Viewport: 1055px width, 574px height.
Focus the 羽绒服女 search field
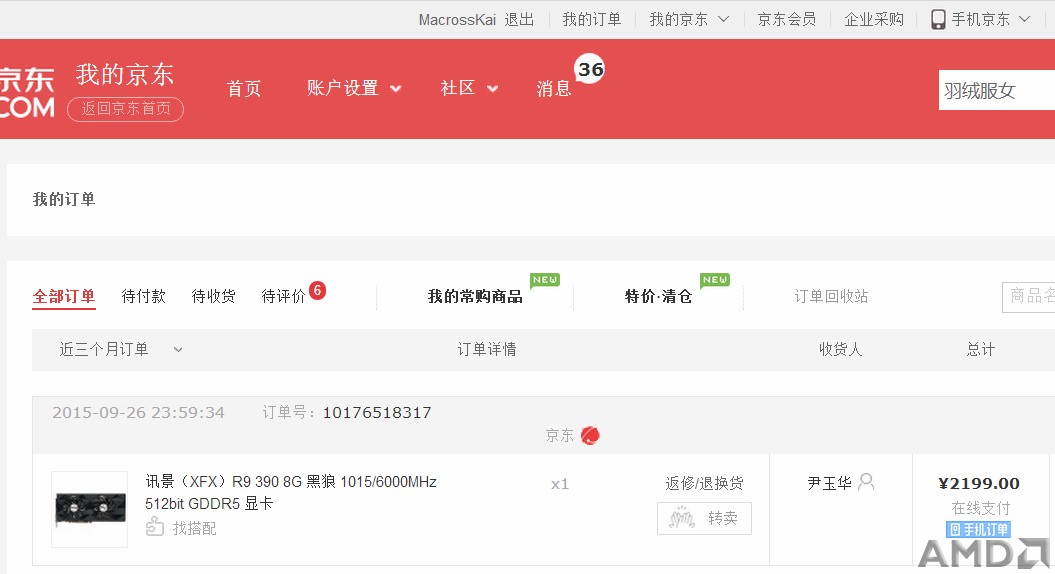pyautogui.click(x=996, y=90)
